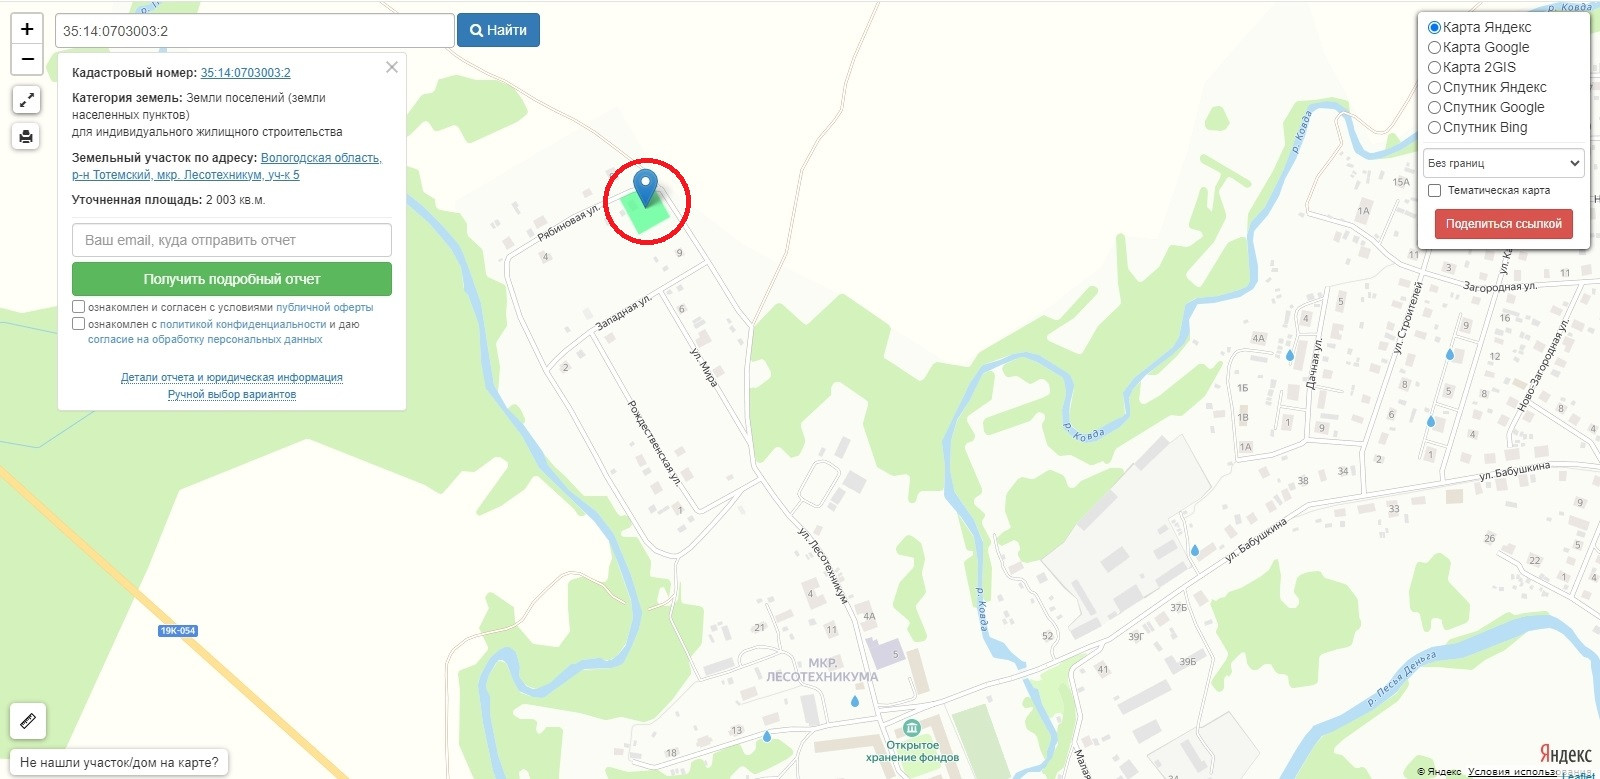Zoom out with the minus button
Viewport: 1600px width, 779px height.
pos(27,60)
